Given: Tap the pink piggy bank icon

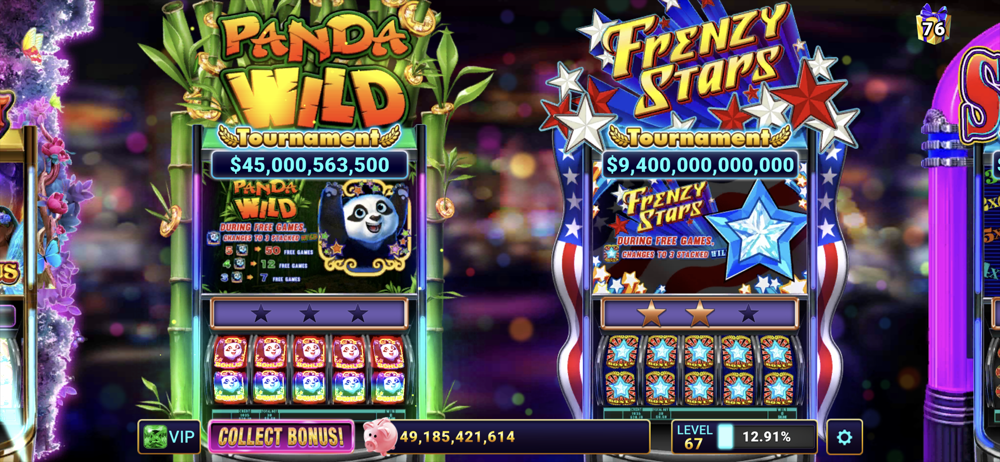Looking at the screenshot, I should coord(379,437).
